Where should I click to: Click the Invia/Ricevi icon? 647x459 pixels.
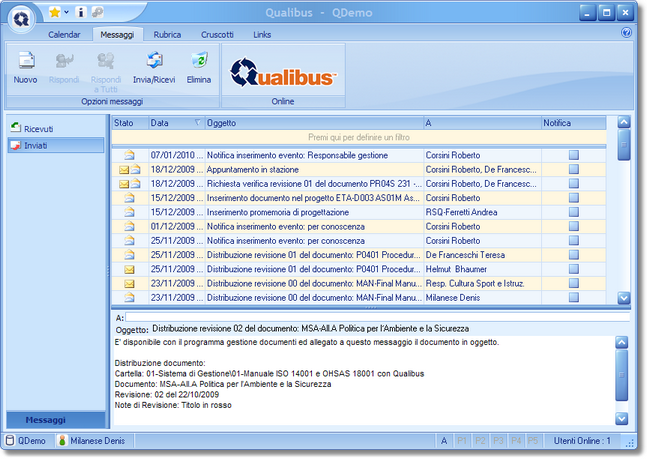[154, 62]
